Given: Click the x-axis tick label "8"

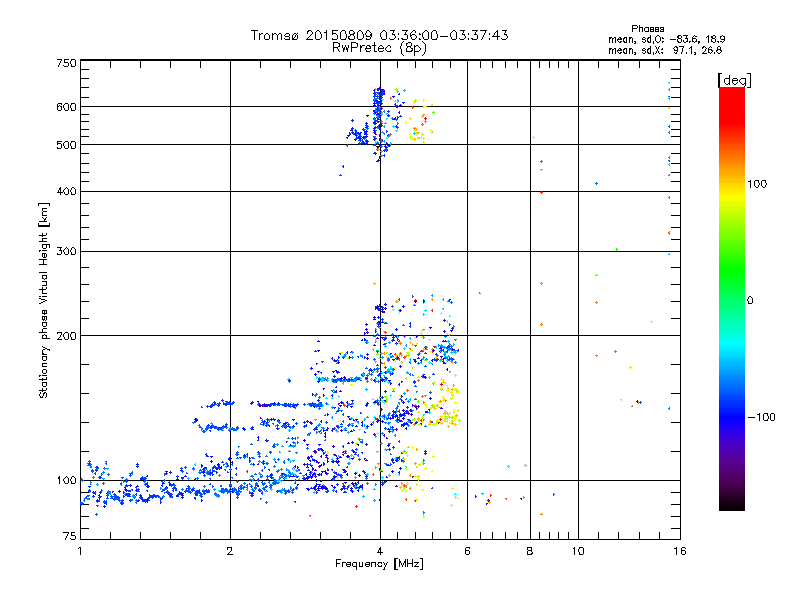Looking at the screenshot, I should click(x=530, y=551).
